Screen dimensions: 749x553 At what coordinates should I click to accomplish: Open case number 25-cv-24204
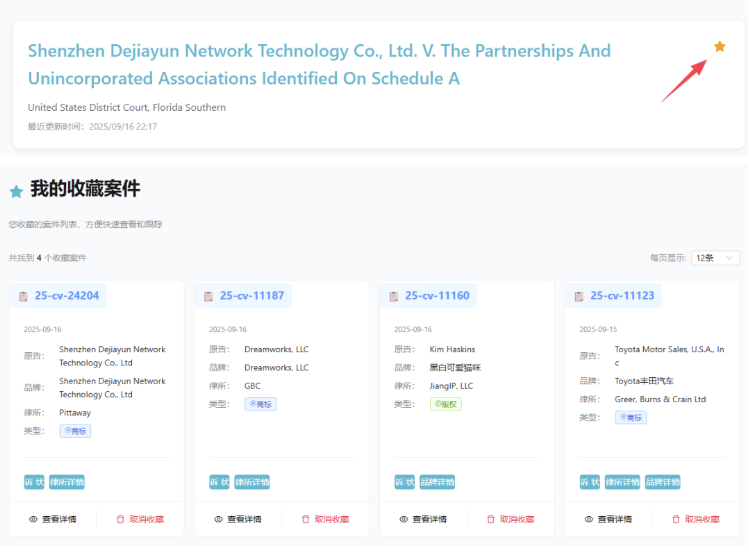tap(66, 296)
